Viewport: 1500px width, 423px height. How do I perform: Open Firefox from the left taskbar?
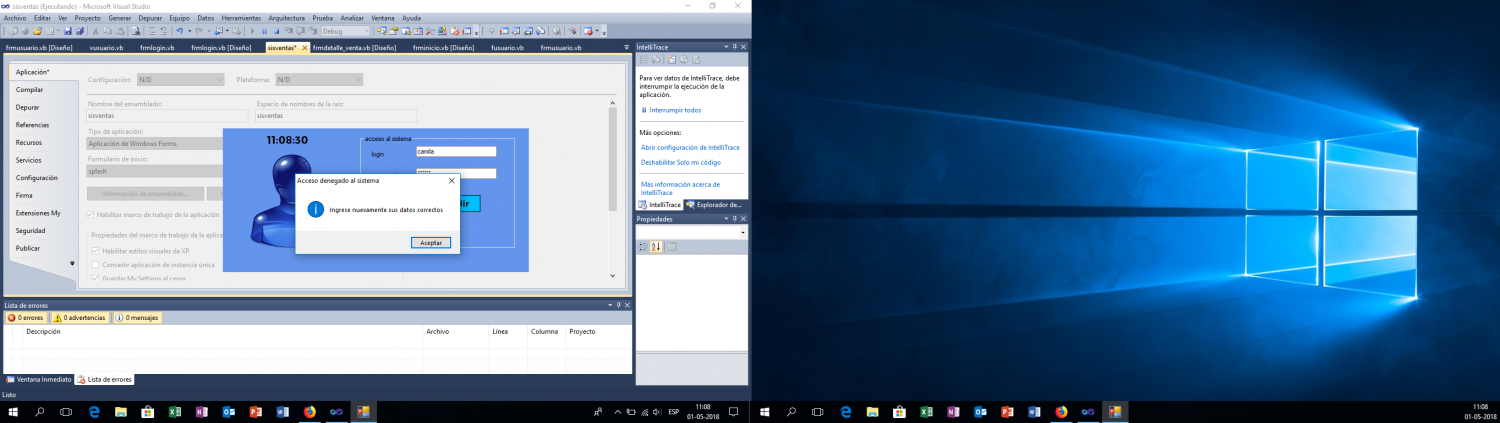coord(309,411)
